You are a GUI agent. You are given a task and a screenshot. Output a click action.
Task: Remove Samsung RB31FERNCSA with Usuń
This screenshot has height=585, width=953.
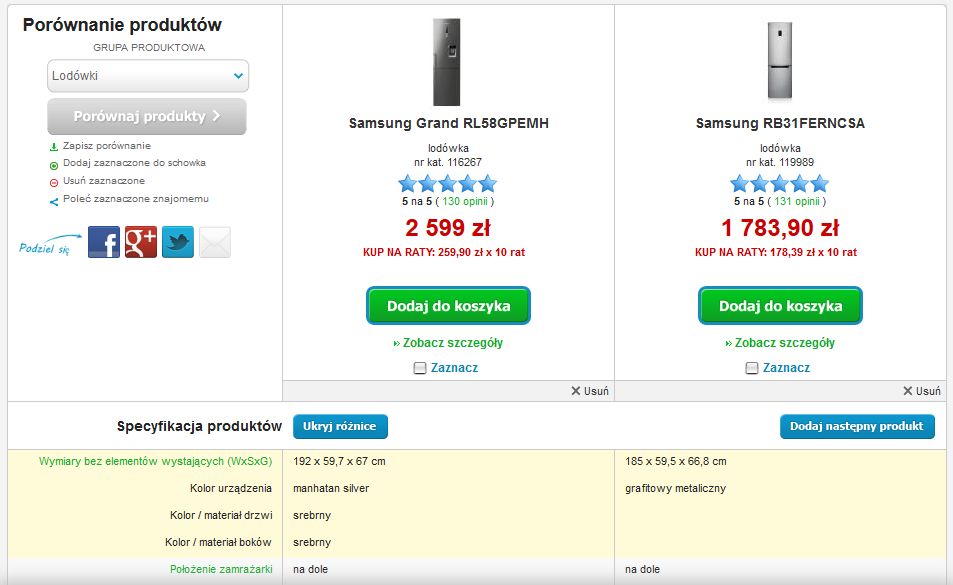click(921, 391)
